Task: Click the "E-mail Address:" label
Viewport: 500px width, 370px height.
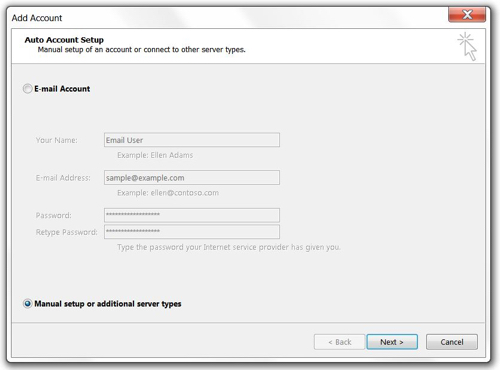Action: (x=63, y=178)
